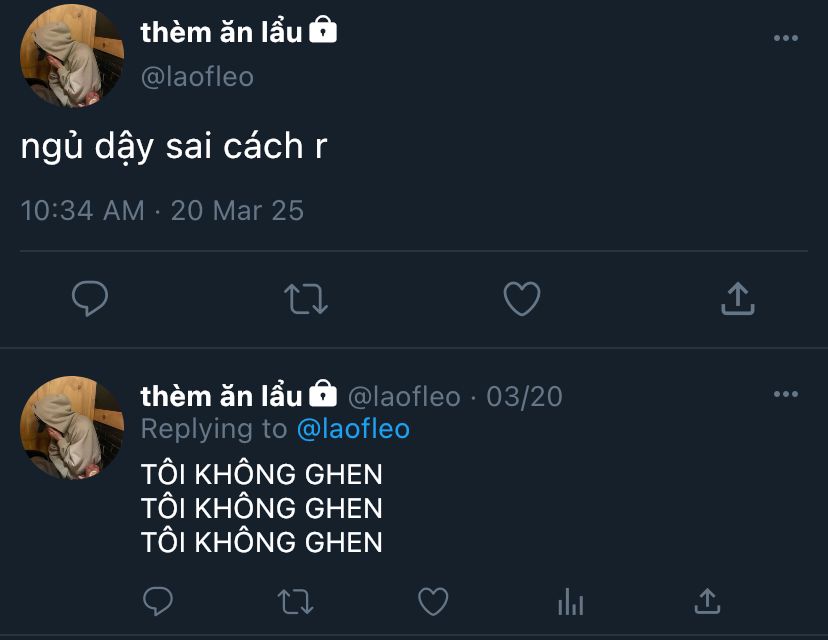Click the 03/20 date on the reply
Viewport: 828px width, 640px height.
click(524, 397)
